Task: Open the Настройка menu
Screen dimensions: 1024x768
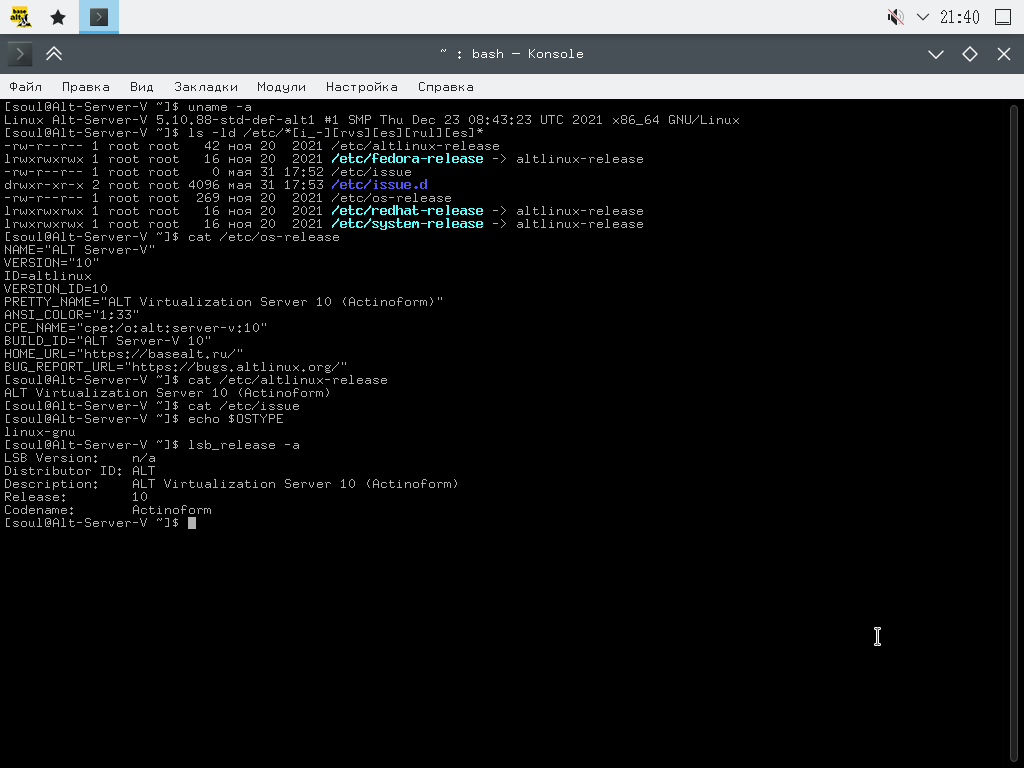Action: 362,87
